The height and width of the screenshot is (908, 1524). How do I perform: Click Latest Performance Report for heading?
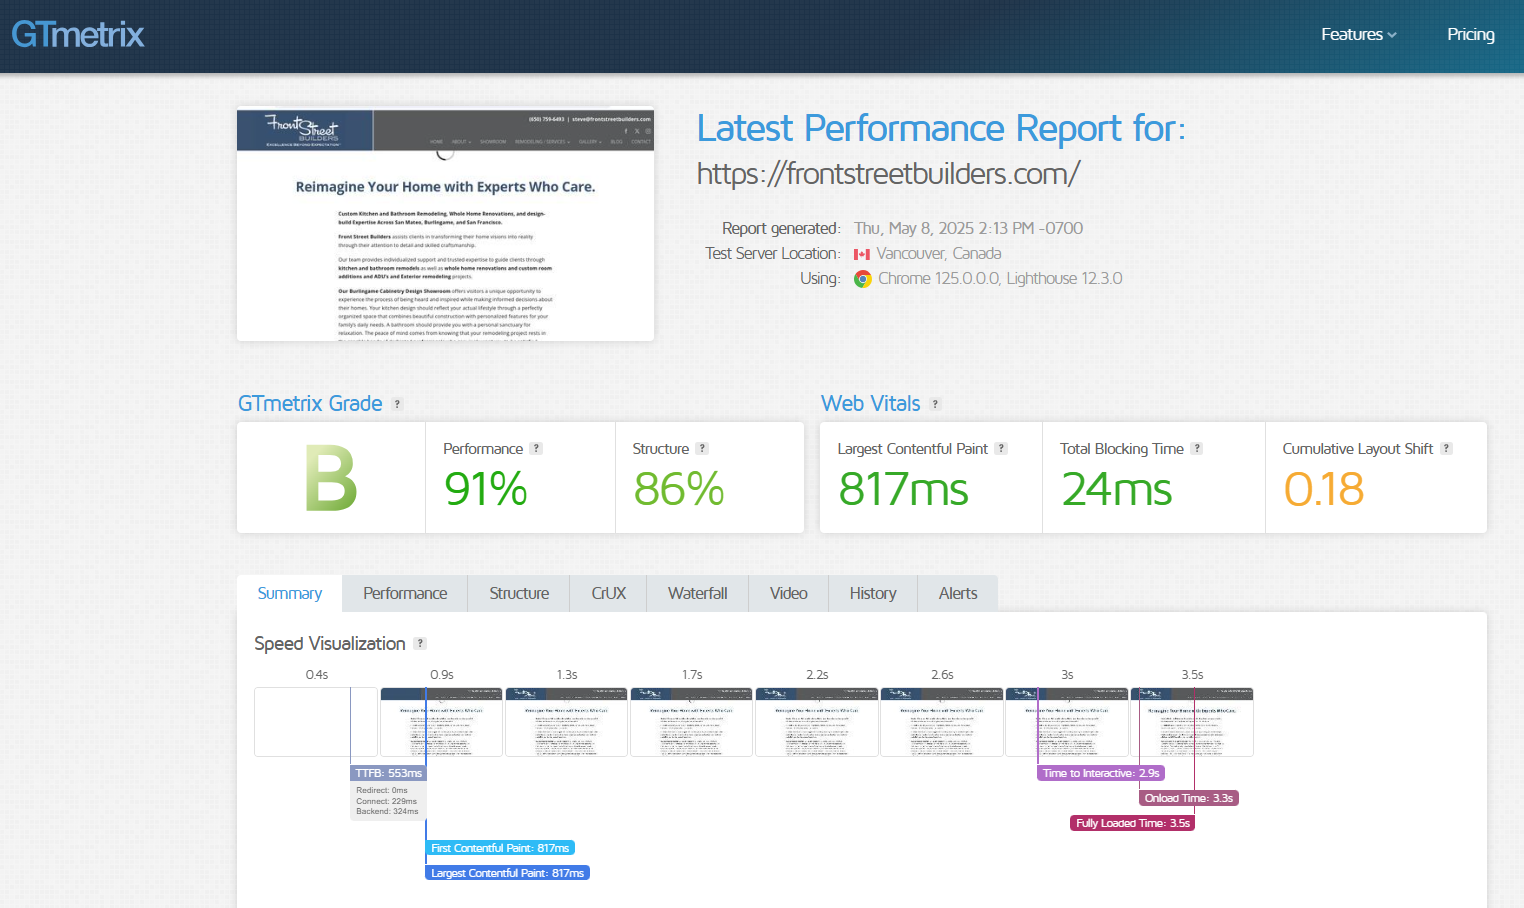pyautogui.click(x=941, y=129)
